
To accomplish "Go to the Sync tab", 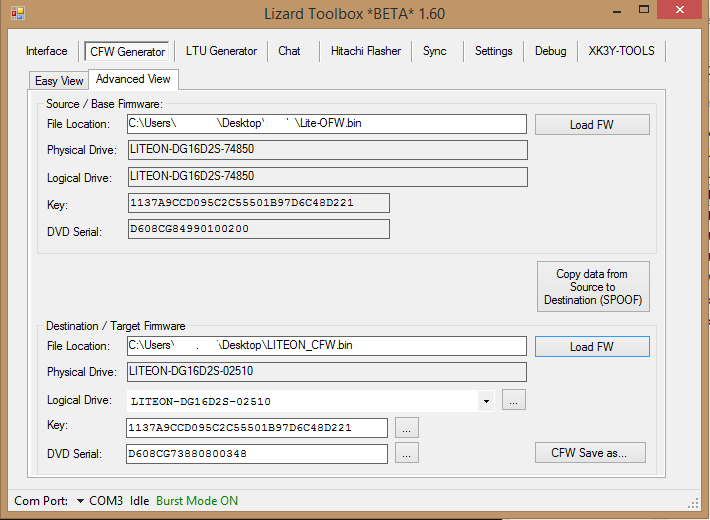I will pos(434,51).
